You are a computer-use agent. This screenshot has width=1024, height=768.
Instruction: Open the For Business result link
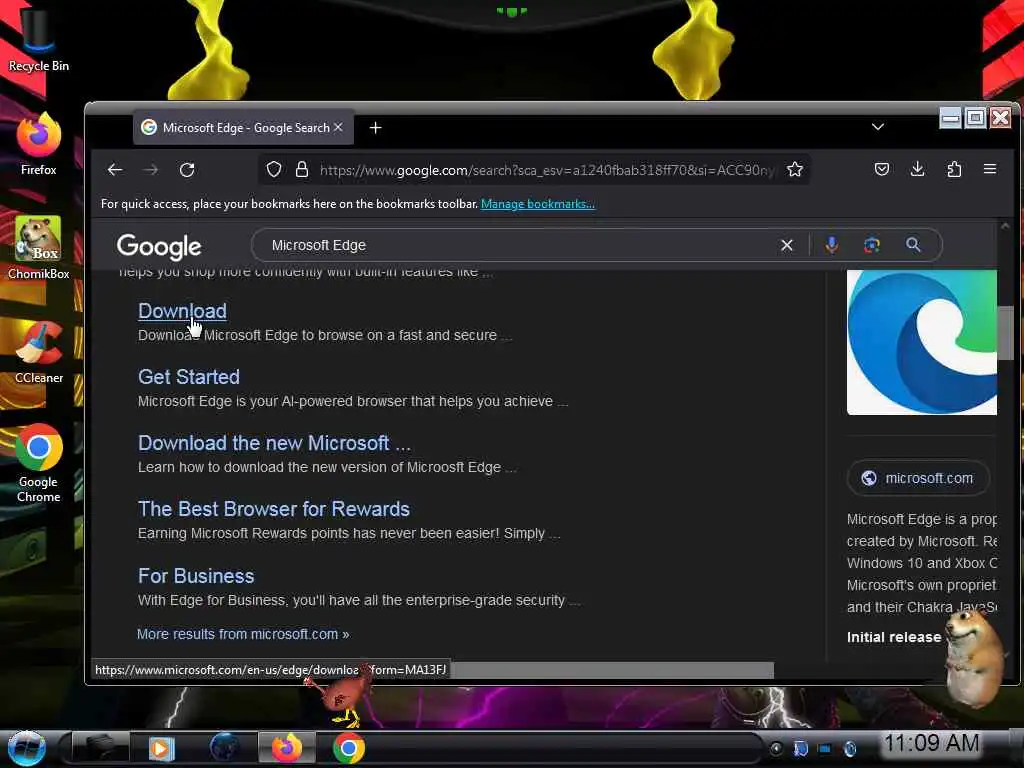click(x=196, y=575)
